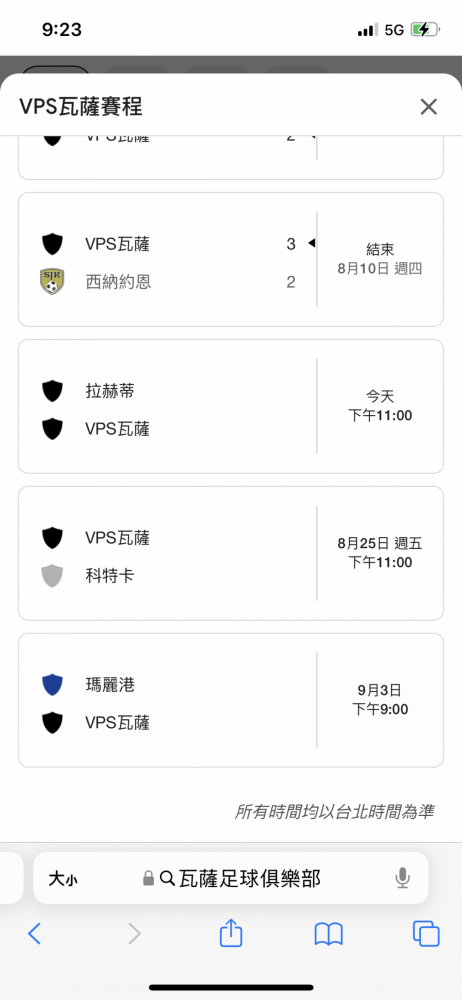
Task: Tap the gray 科特卡 shield icon
Action: [x=52, y=576]
